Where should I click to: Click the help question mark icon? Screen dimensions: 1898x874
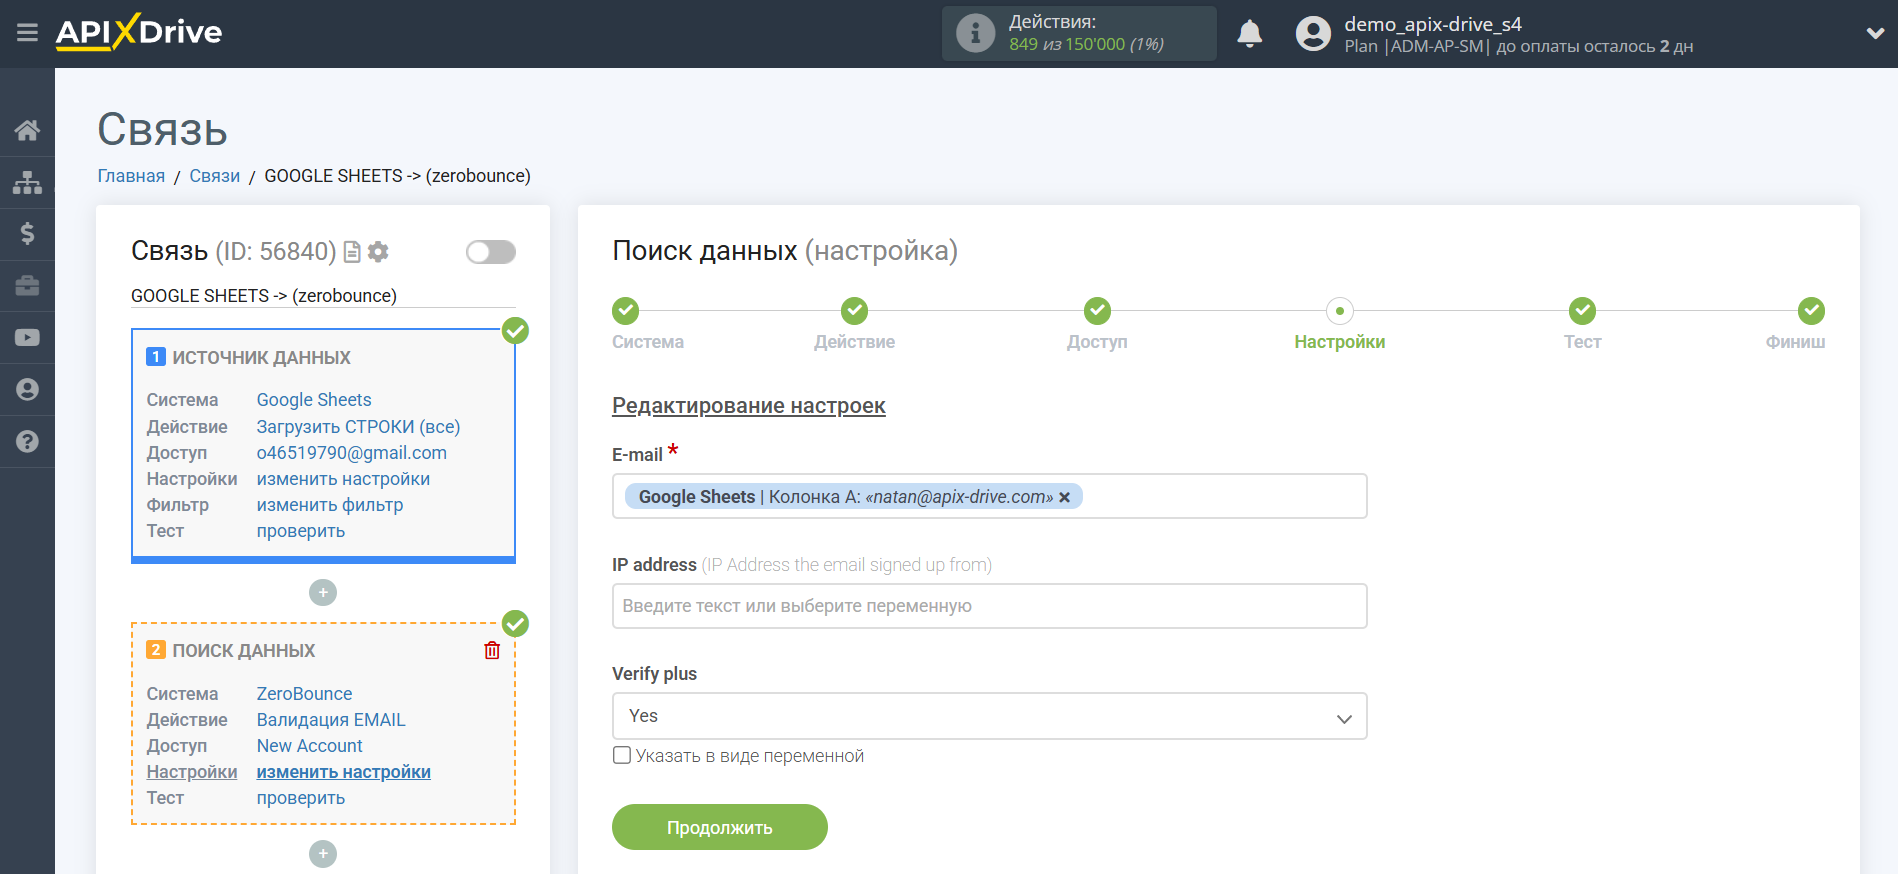27,441
